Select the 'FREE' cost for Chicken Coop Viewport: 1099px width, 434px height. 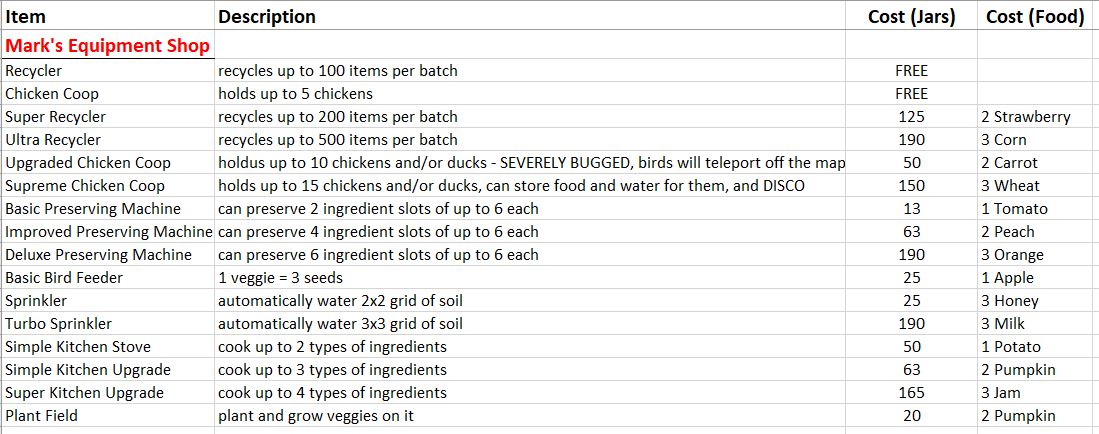click(x=911, y=94)
